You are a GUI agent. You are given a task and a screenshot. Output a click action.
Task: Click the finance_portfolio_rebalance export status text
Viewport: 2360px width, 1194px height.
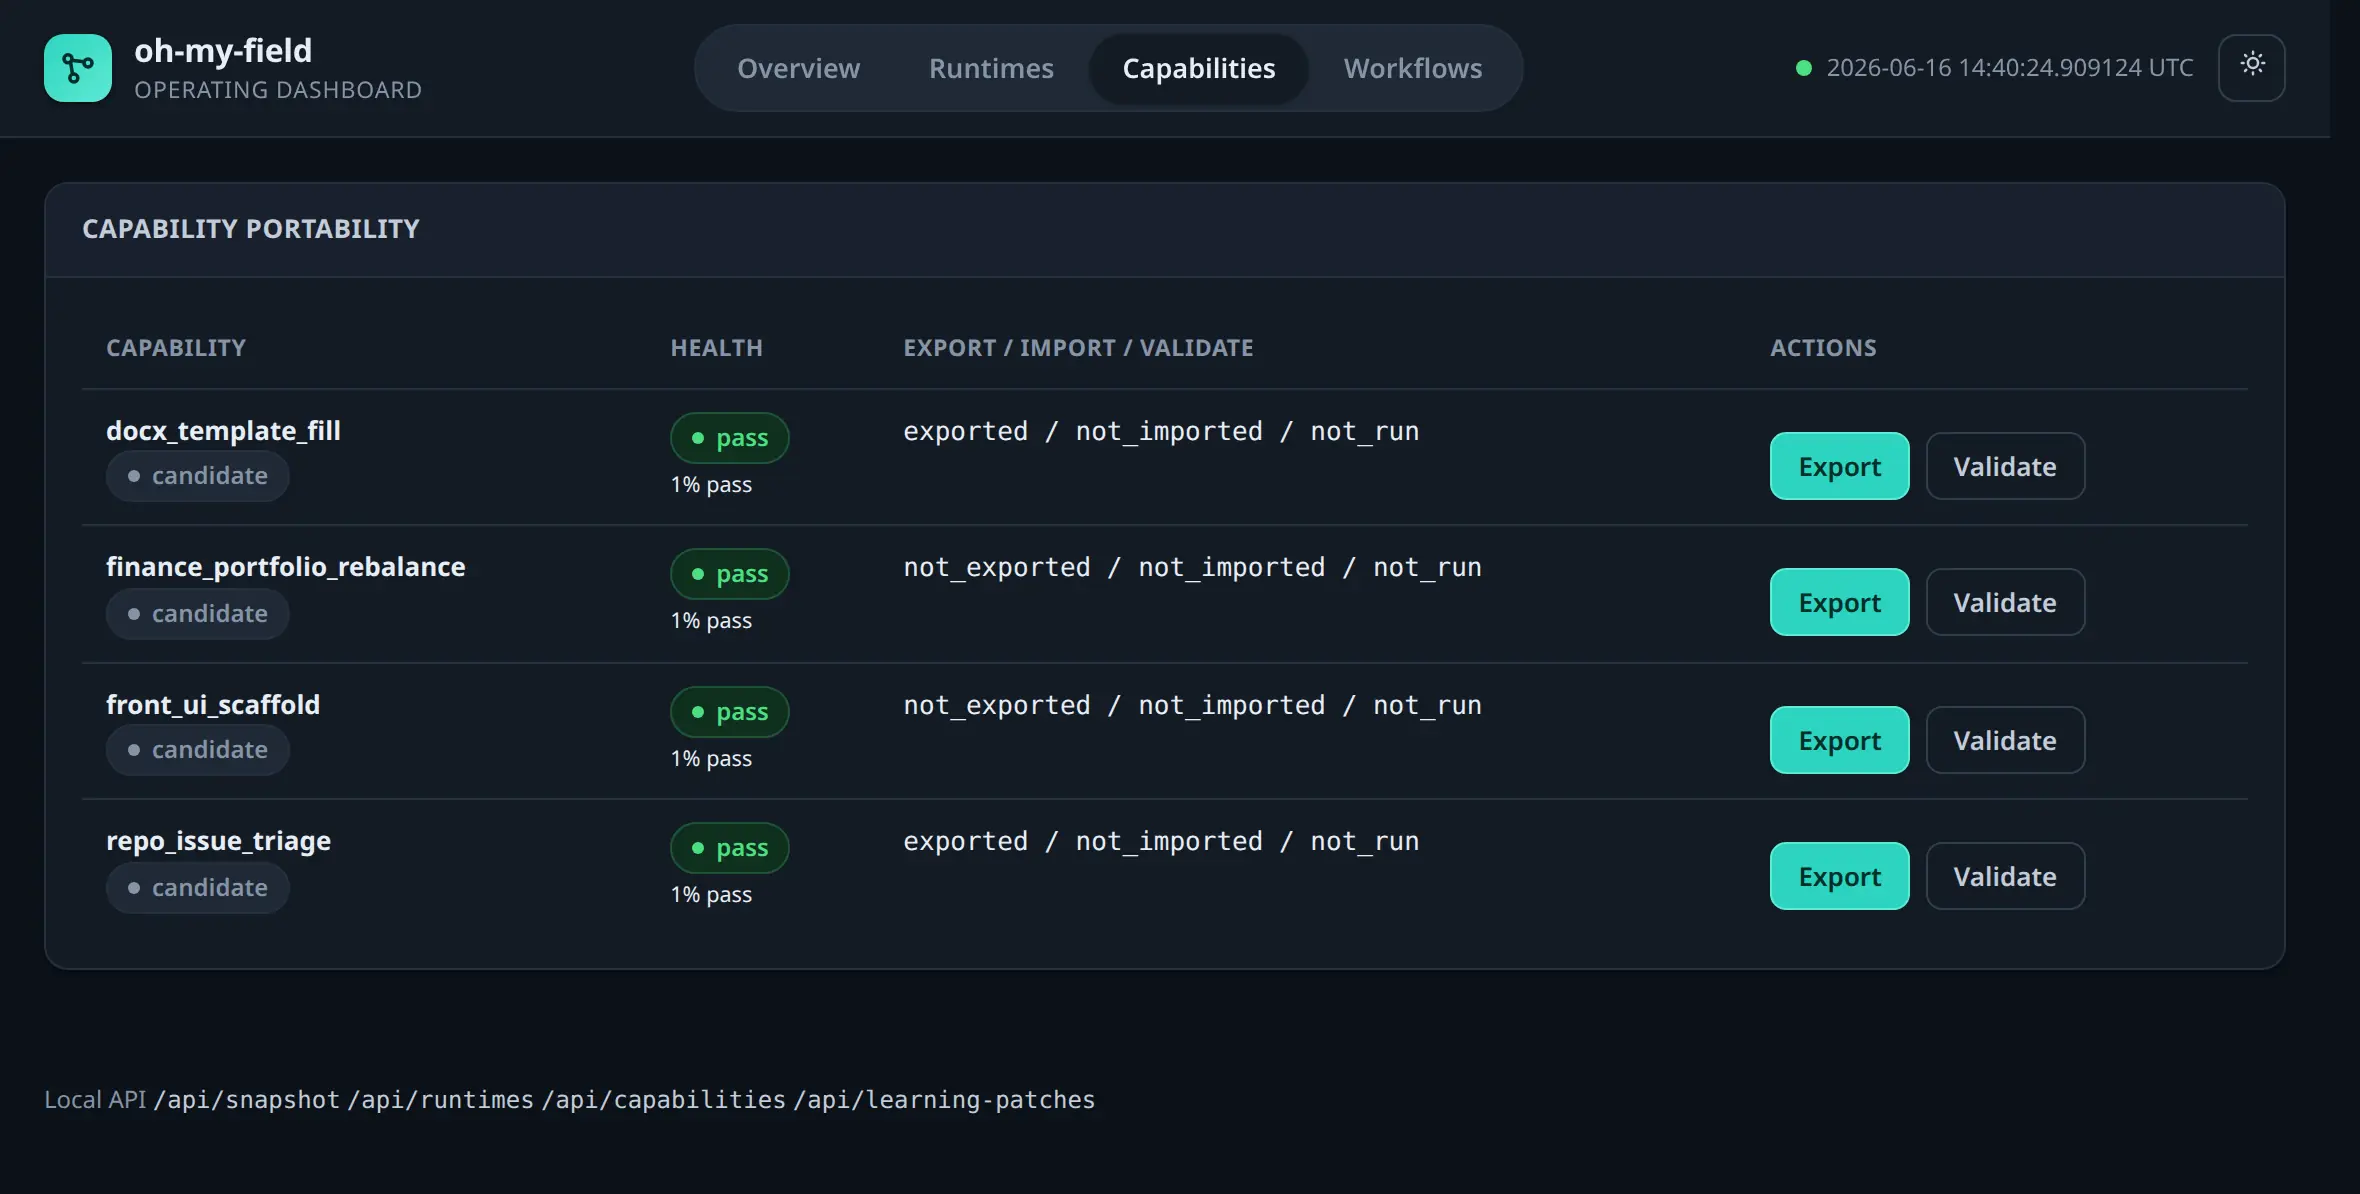(1192, 567)
